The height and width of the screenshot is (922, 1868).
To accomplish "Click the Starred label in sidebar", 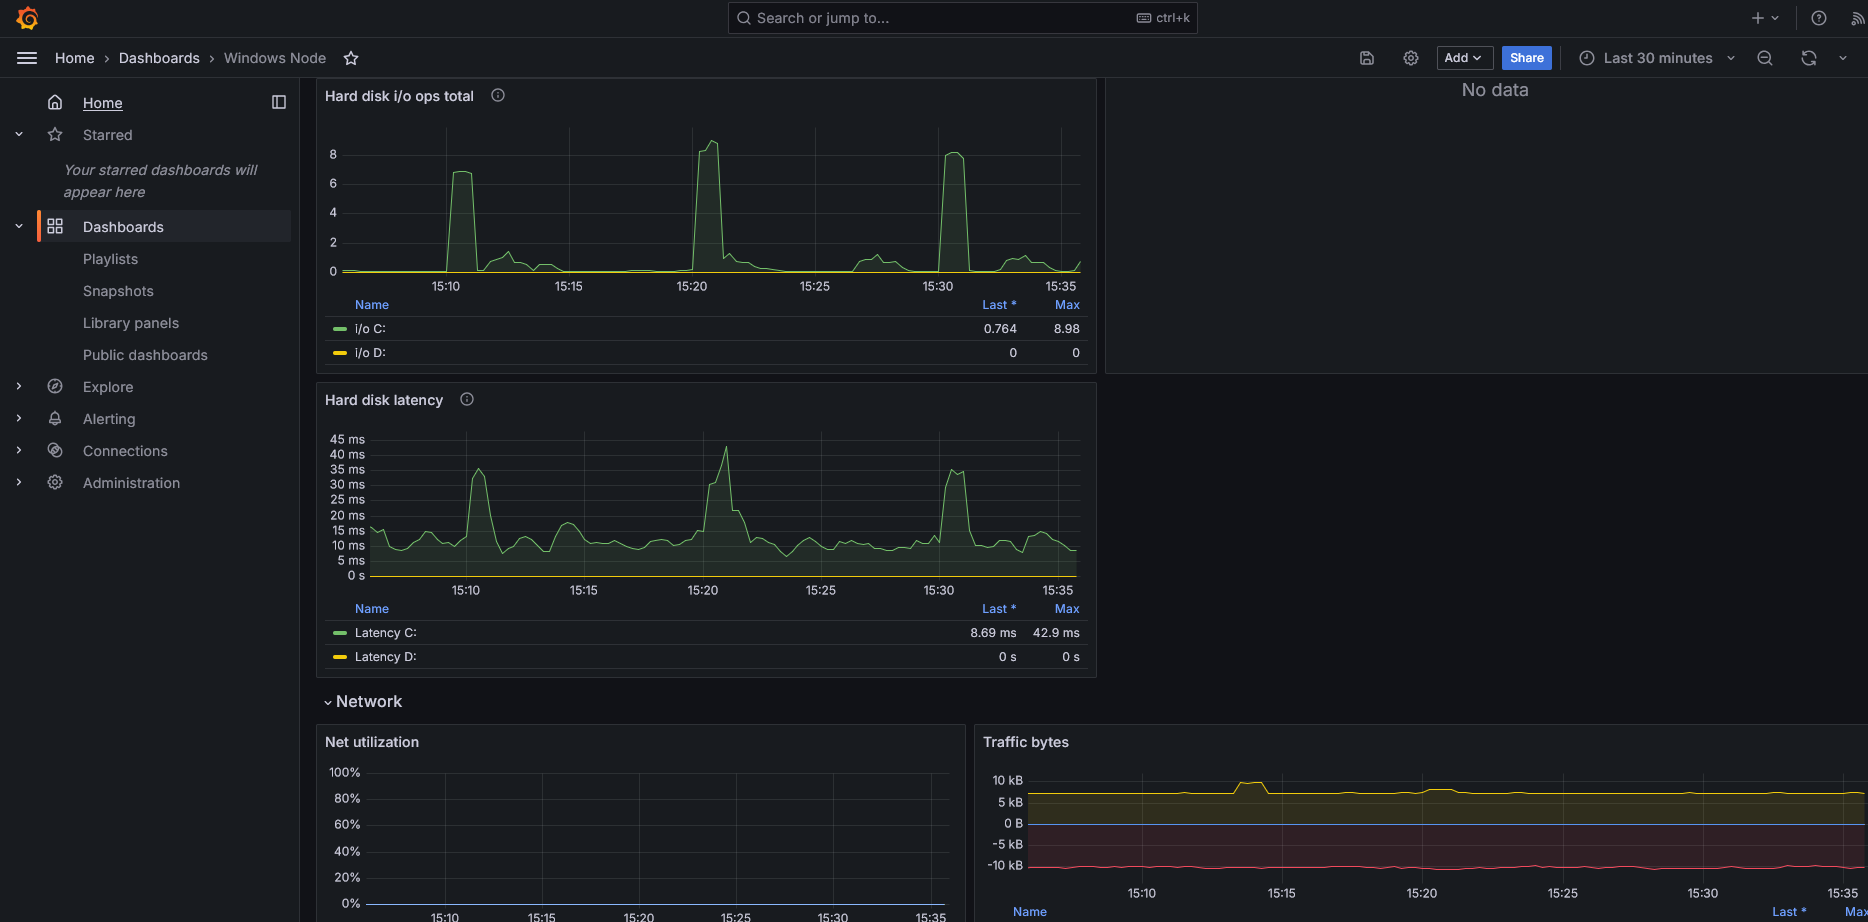I will tap(107, 134).
